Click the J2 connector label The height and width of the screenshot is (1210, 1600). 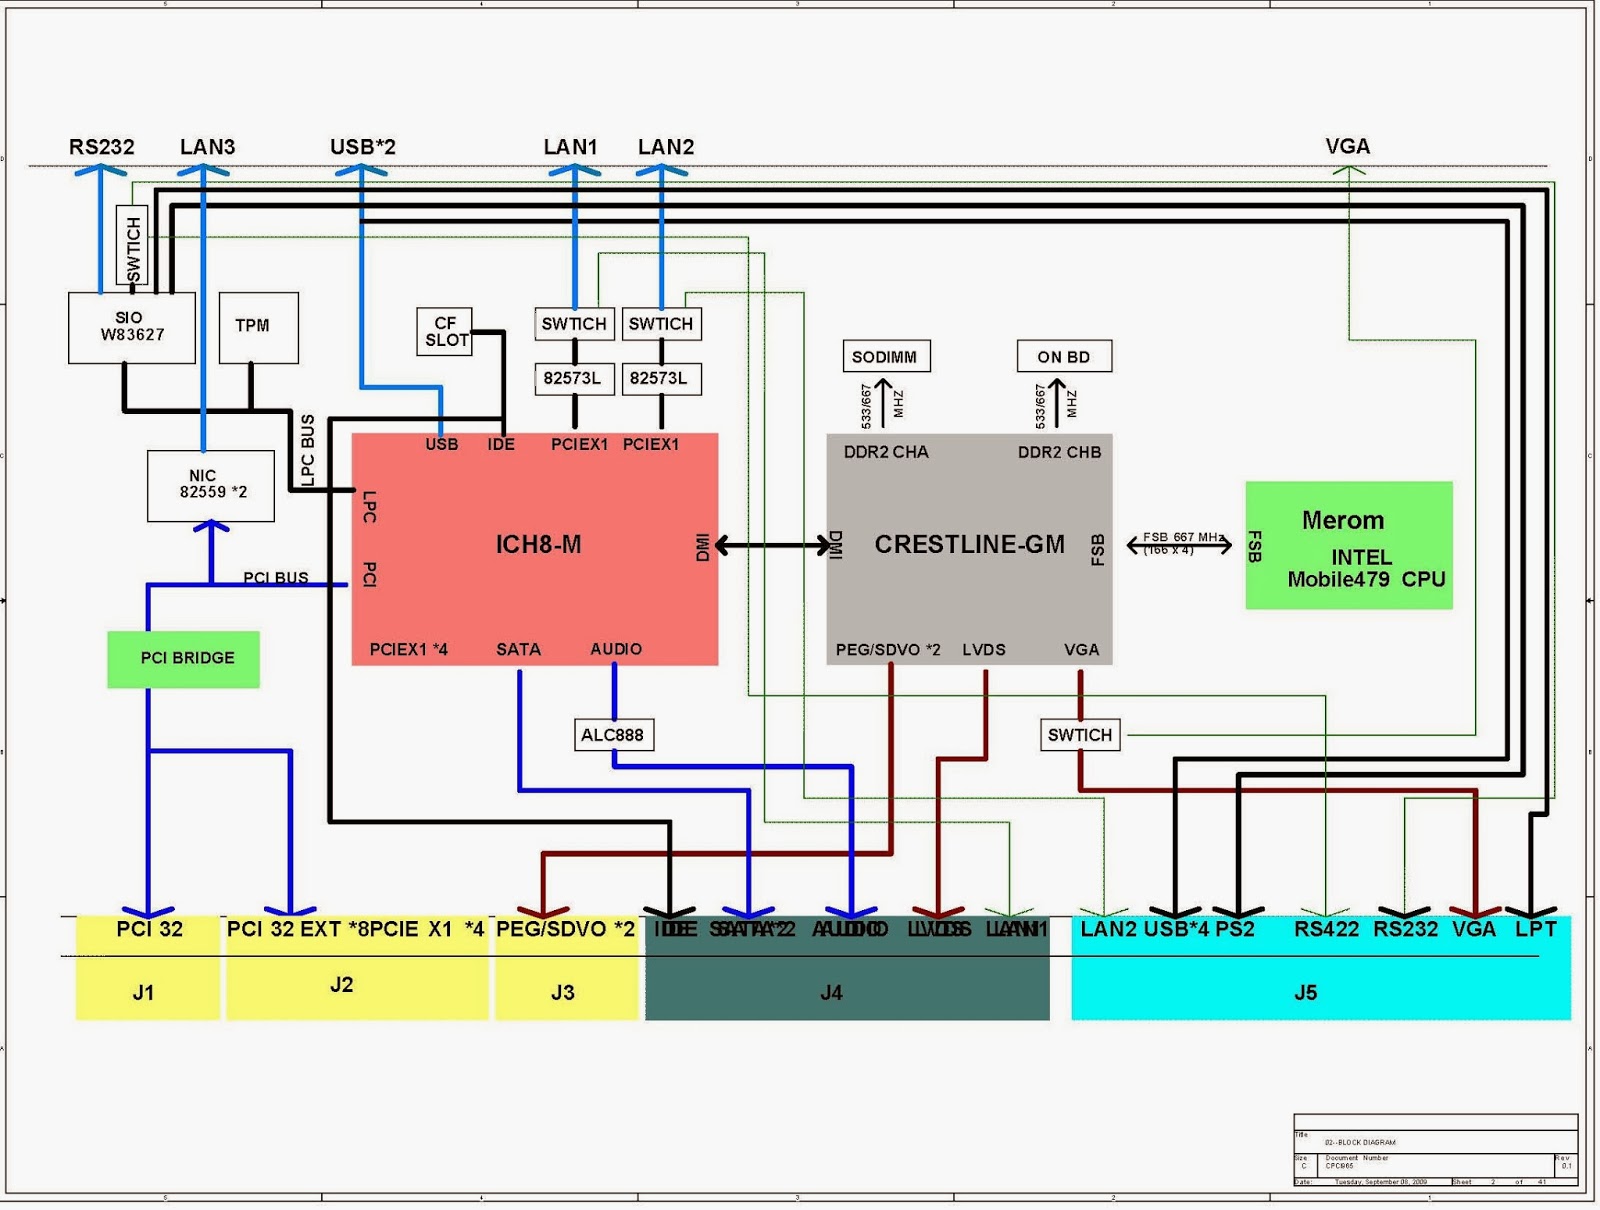[x=341, y=985]
